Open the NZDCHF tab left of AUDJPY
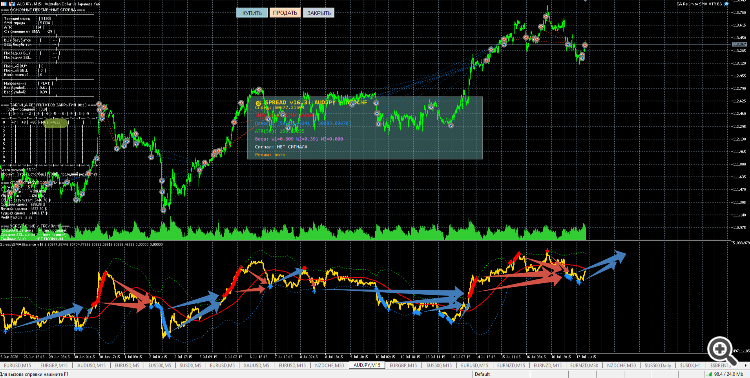The height and width of the screenshot is (378, 750). tap(330, 365)
